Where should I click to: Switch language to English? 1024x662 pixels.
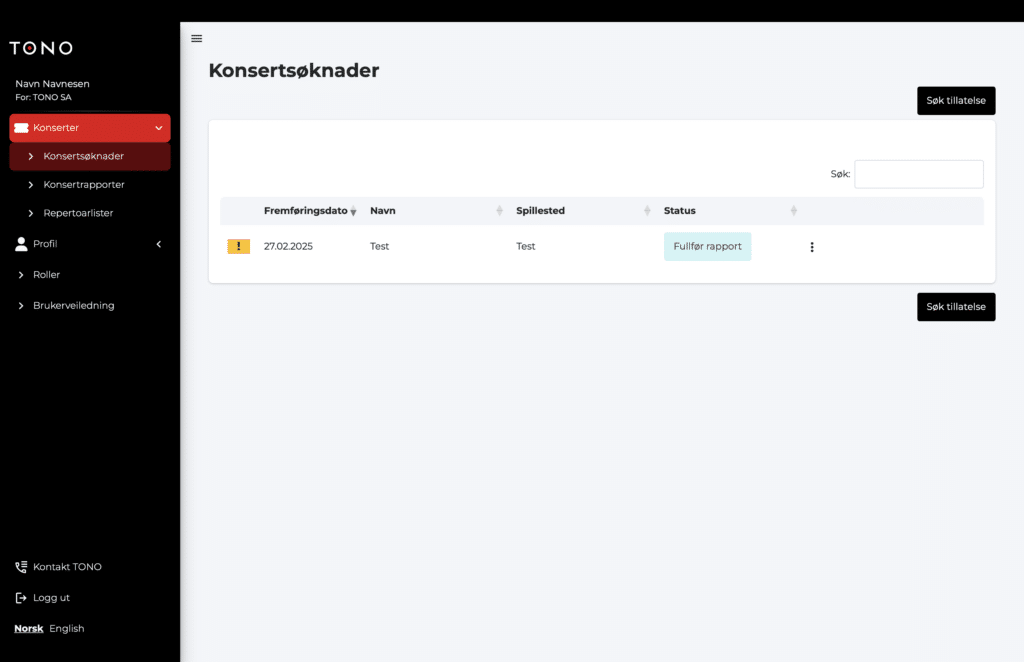pos(67,628)
